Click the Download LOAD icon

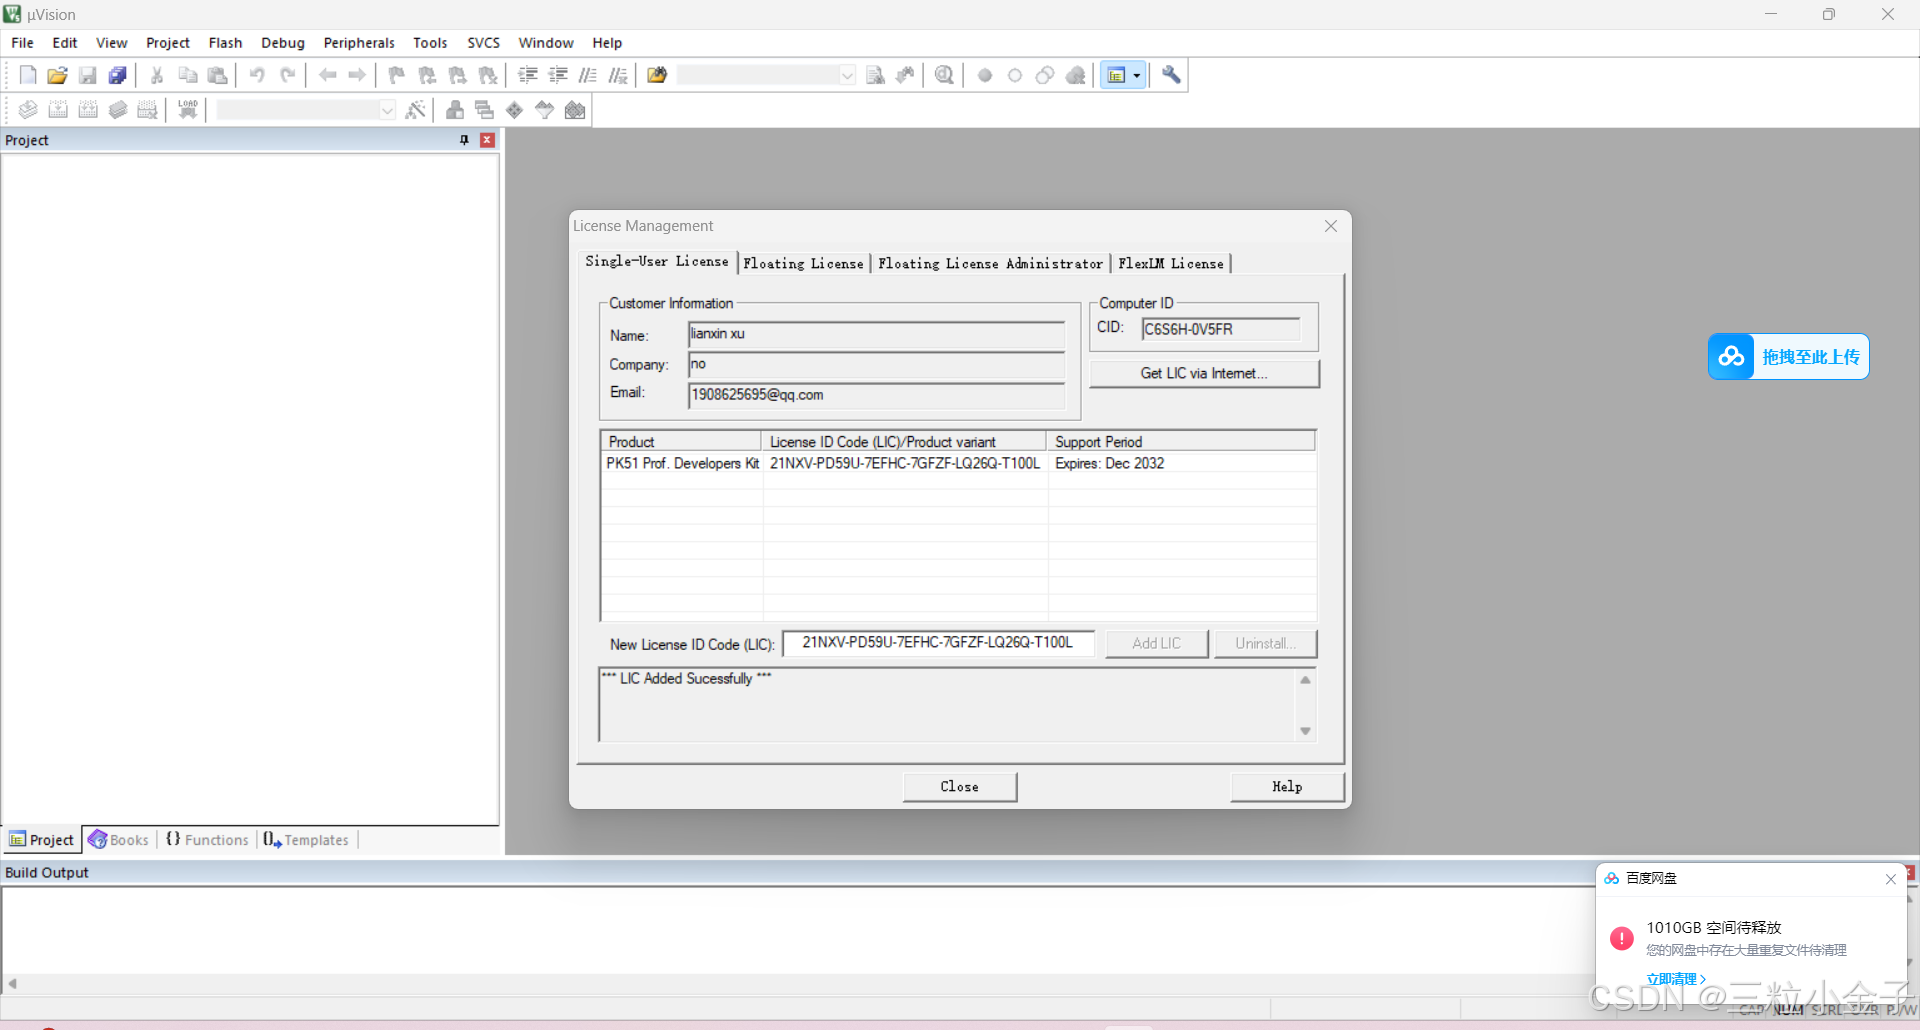(187, 110)
